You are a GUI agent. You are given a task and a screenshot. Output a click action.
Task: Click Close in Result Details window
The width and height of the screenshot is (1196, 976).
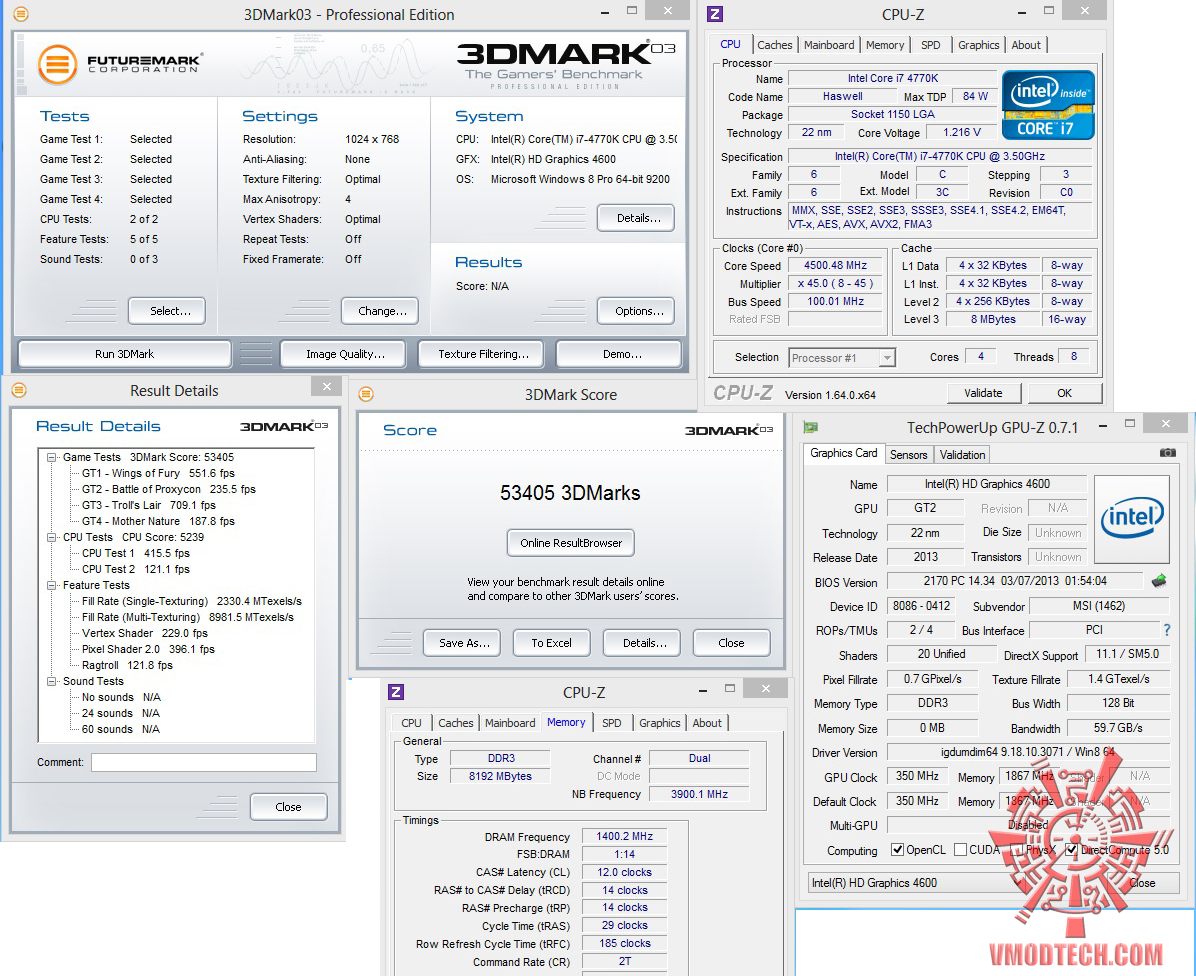point(288,807)
